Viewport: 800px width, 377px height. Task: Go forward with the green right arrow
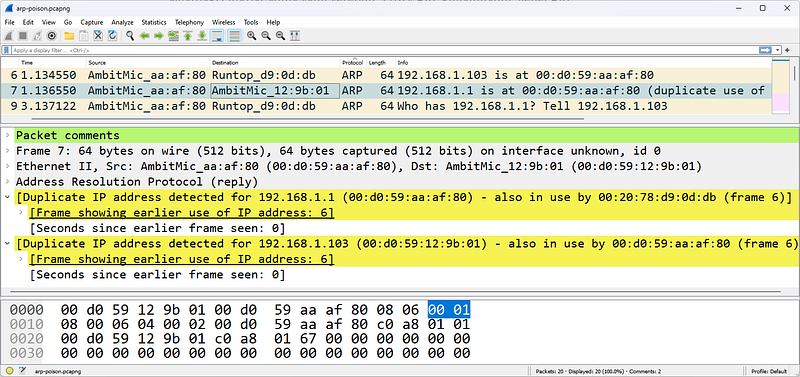(x=159, y=36)
